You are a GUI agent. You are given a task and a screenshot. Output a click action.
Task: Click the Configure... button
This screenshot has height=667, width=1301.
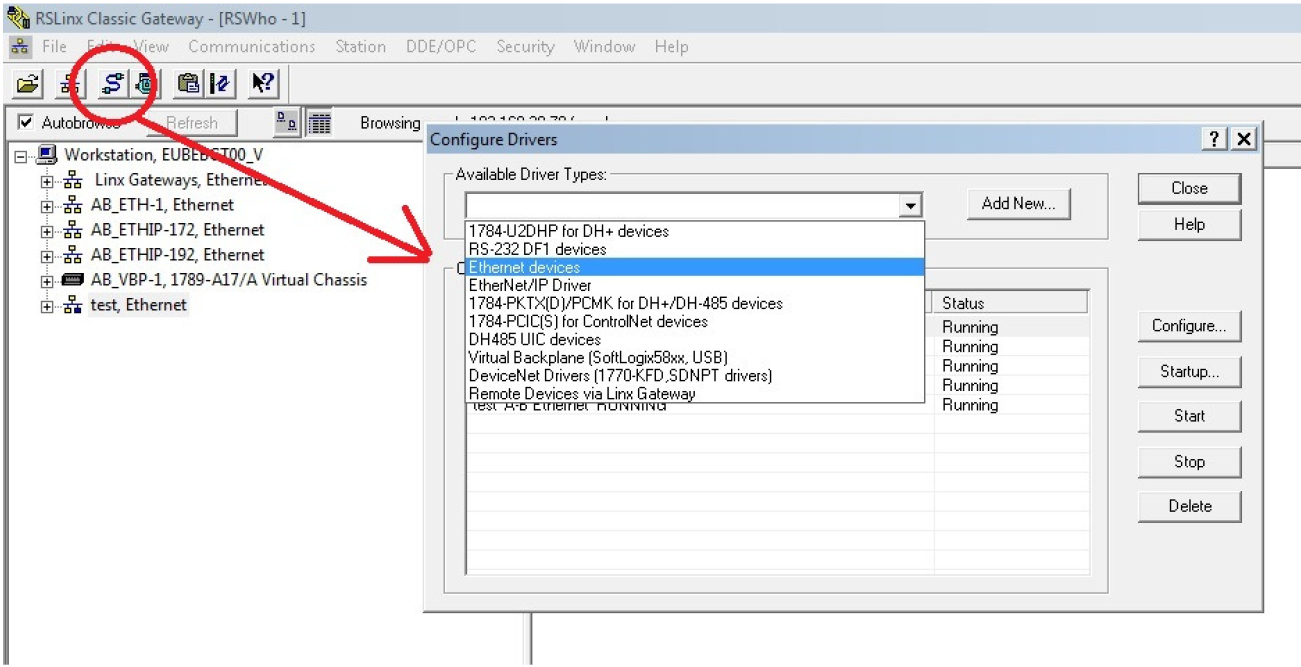pyautogui.click(x=1189, y=326)
